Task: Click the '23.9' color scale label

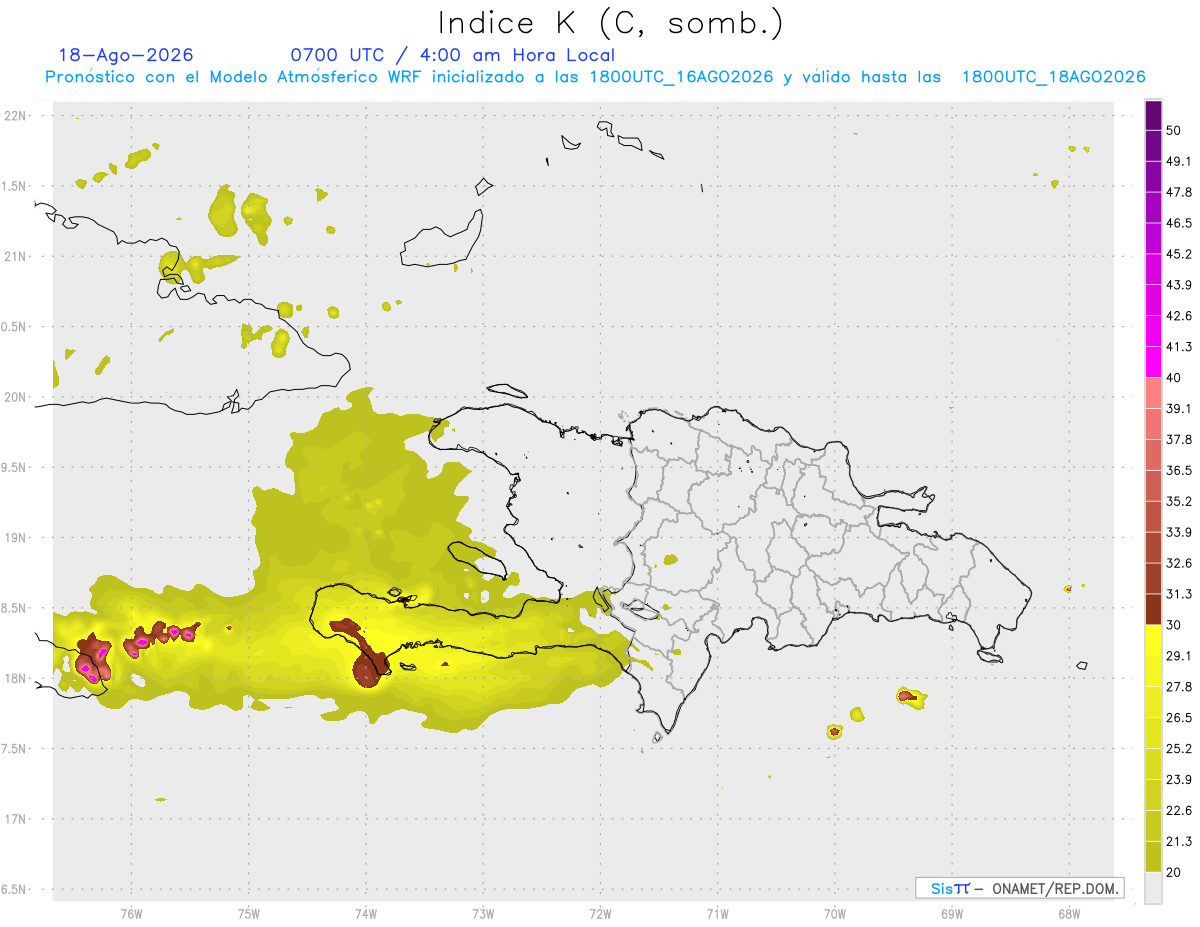Action: [1179, 780]
